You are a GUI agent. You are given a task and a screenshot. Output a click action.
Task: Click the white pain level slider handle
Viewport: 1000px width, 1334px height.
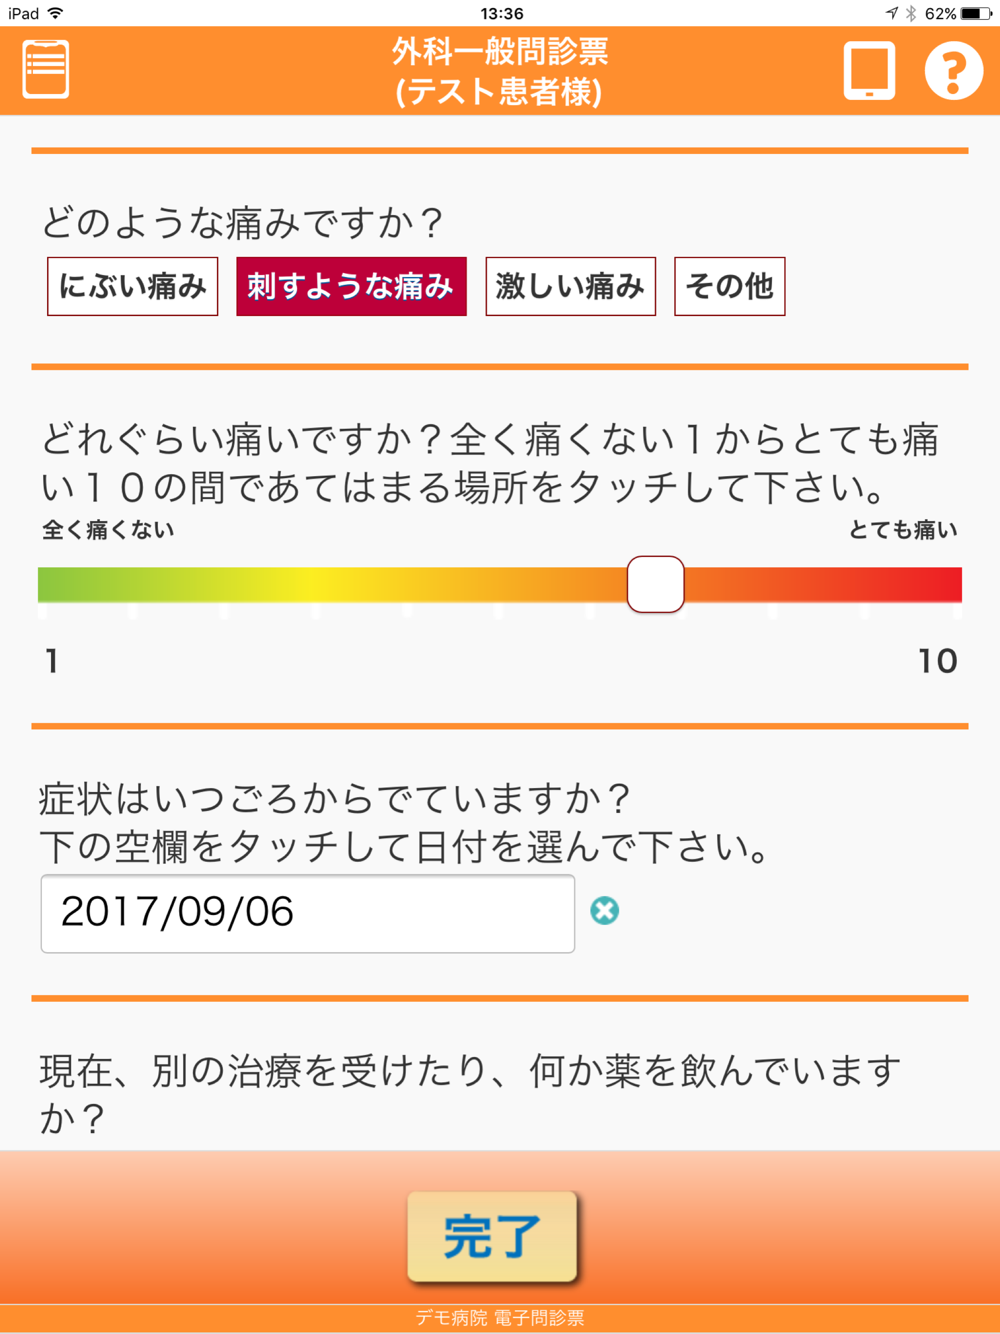[x=655, y=584]
